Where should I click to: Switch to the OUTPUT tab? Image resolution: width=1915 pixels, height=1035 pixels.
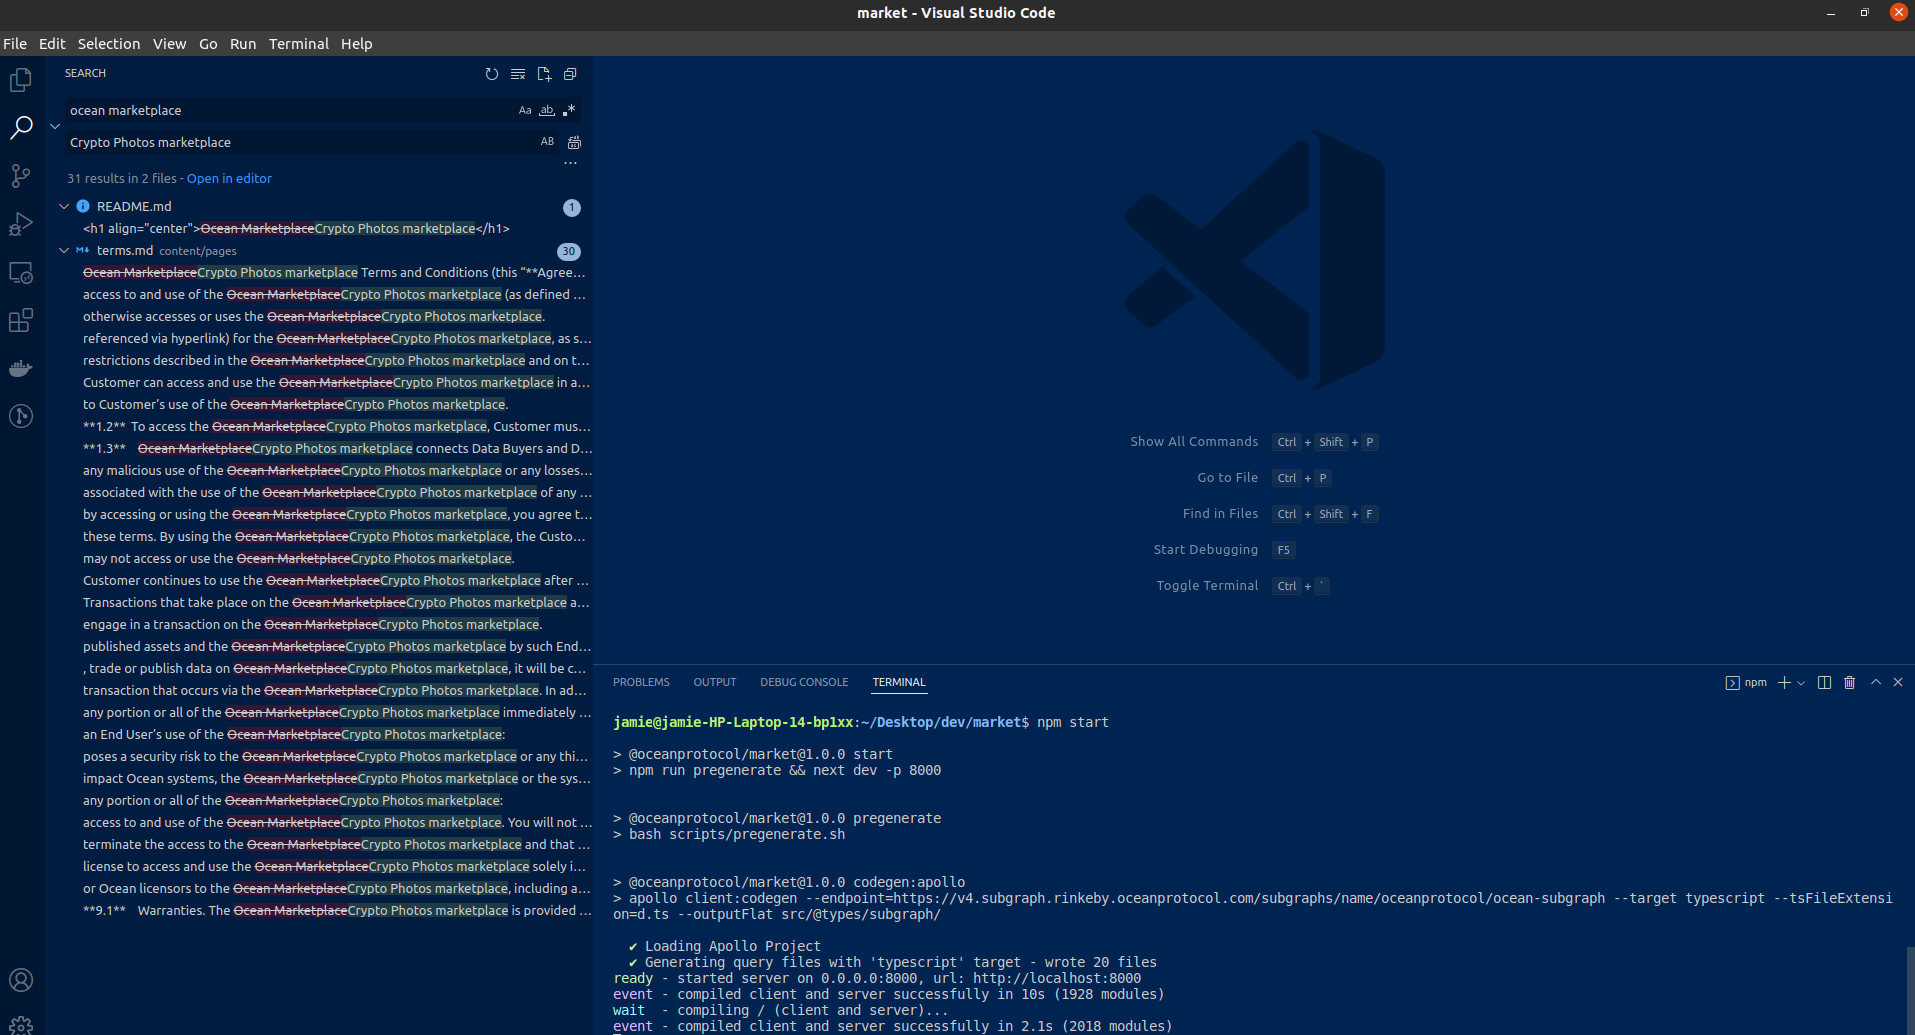[715, 682]
